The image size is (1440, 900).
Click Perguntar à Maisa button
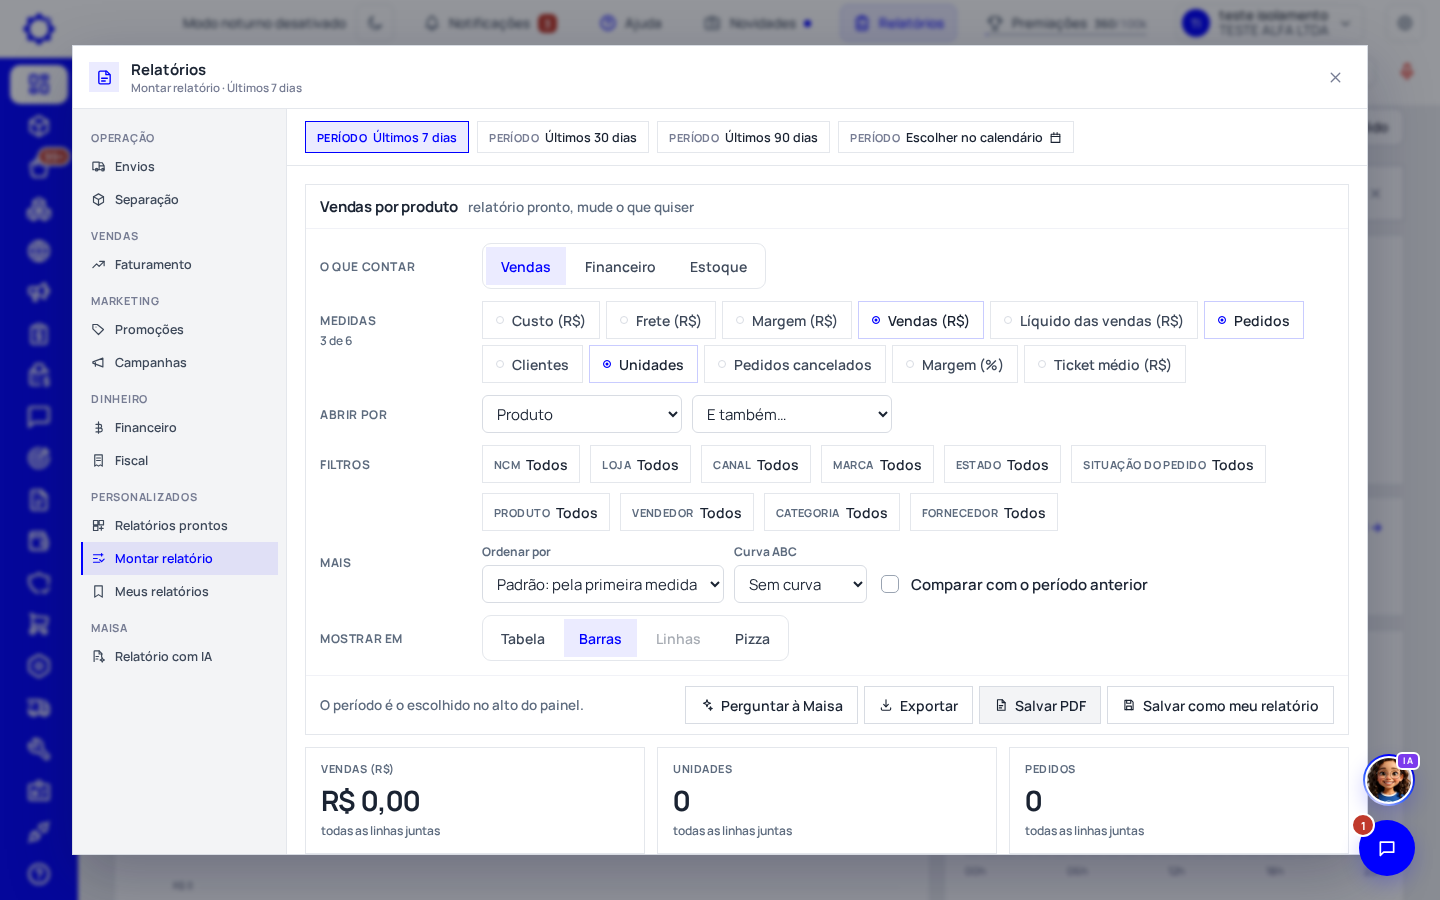click(771, 706)
